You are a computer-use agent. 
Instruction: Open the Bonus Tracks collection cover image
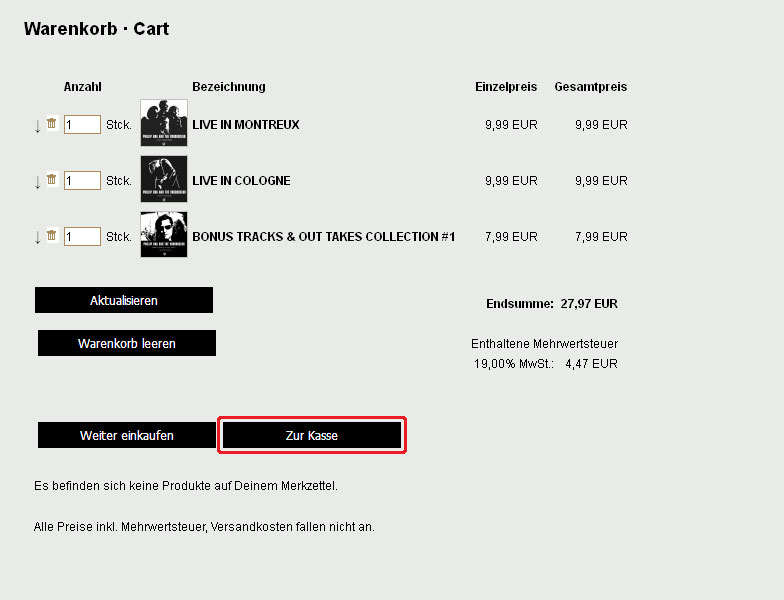coord(164,235)
